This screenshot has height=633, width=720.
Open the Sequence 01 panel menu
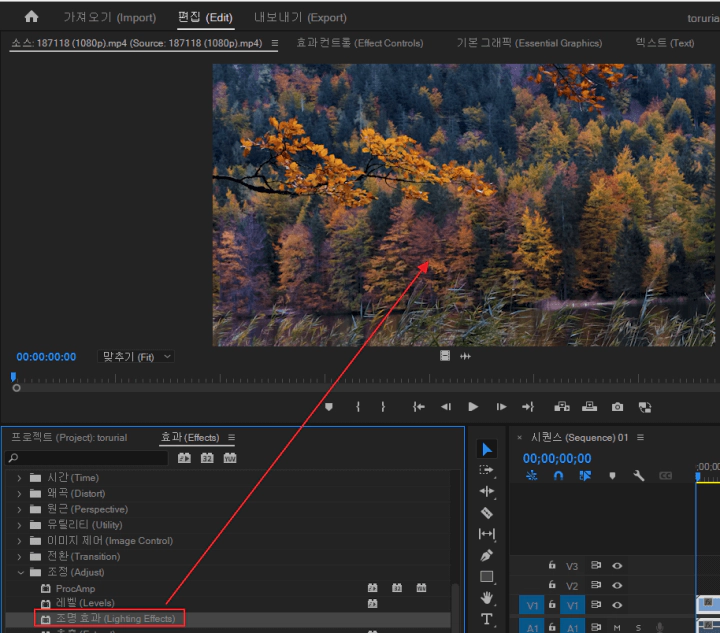click(641, 437)
